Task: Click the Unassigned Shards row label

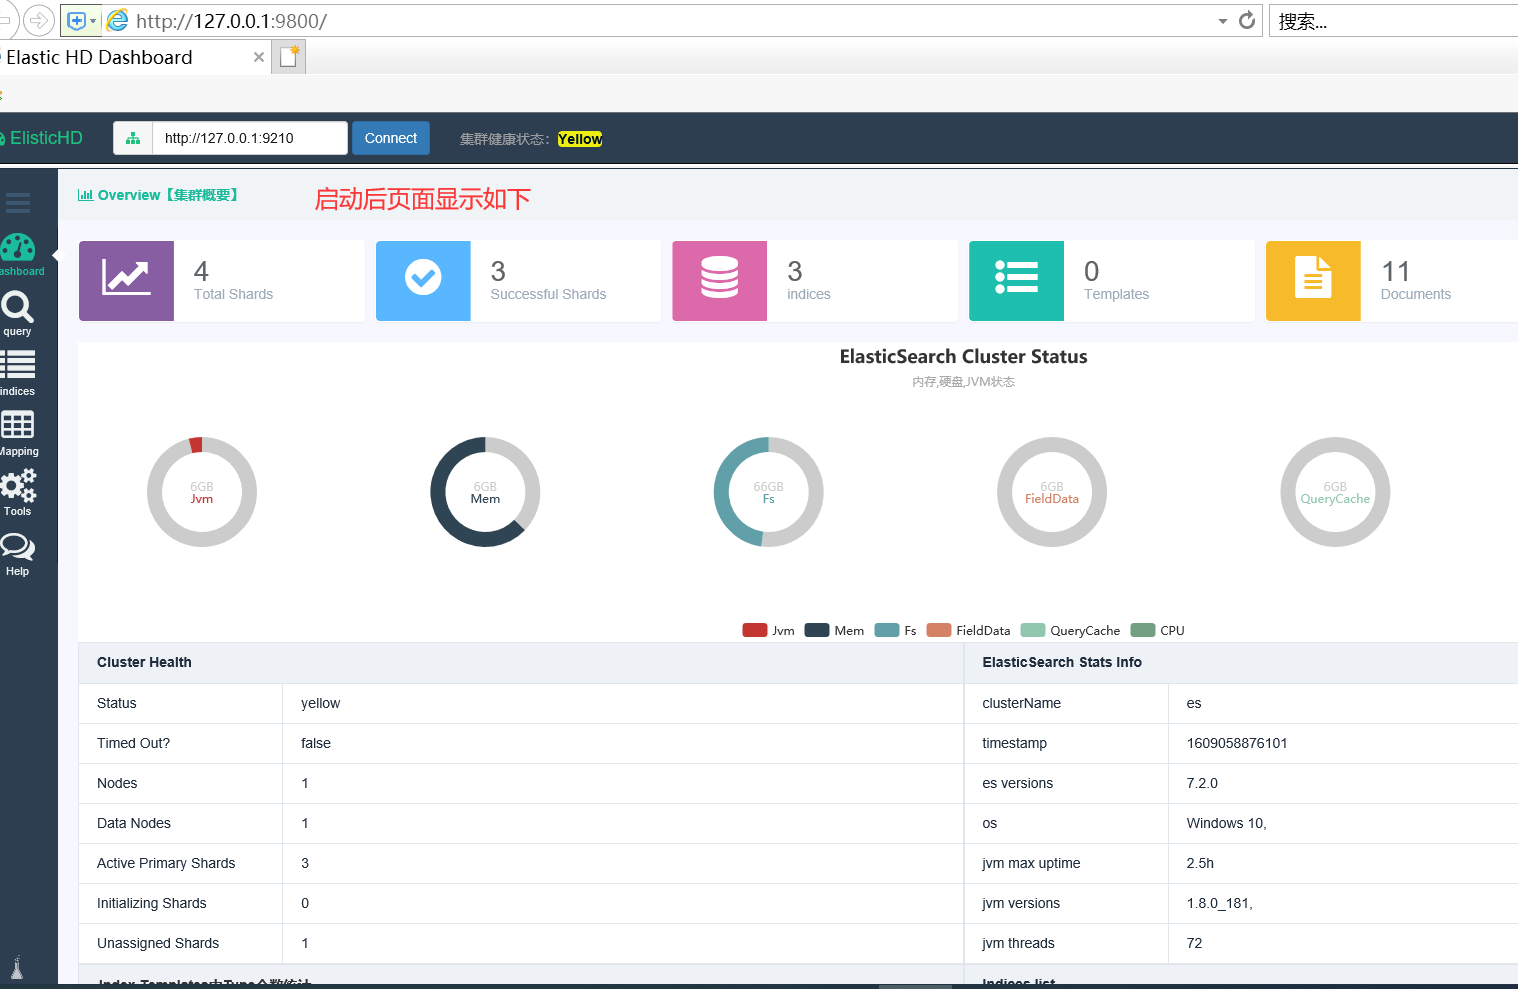Action: point(158,943)
